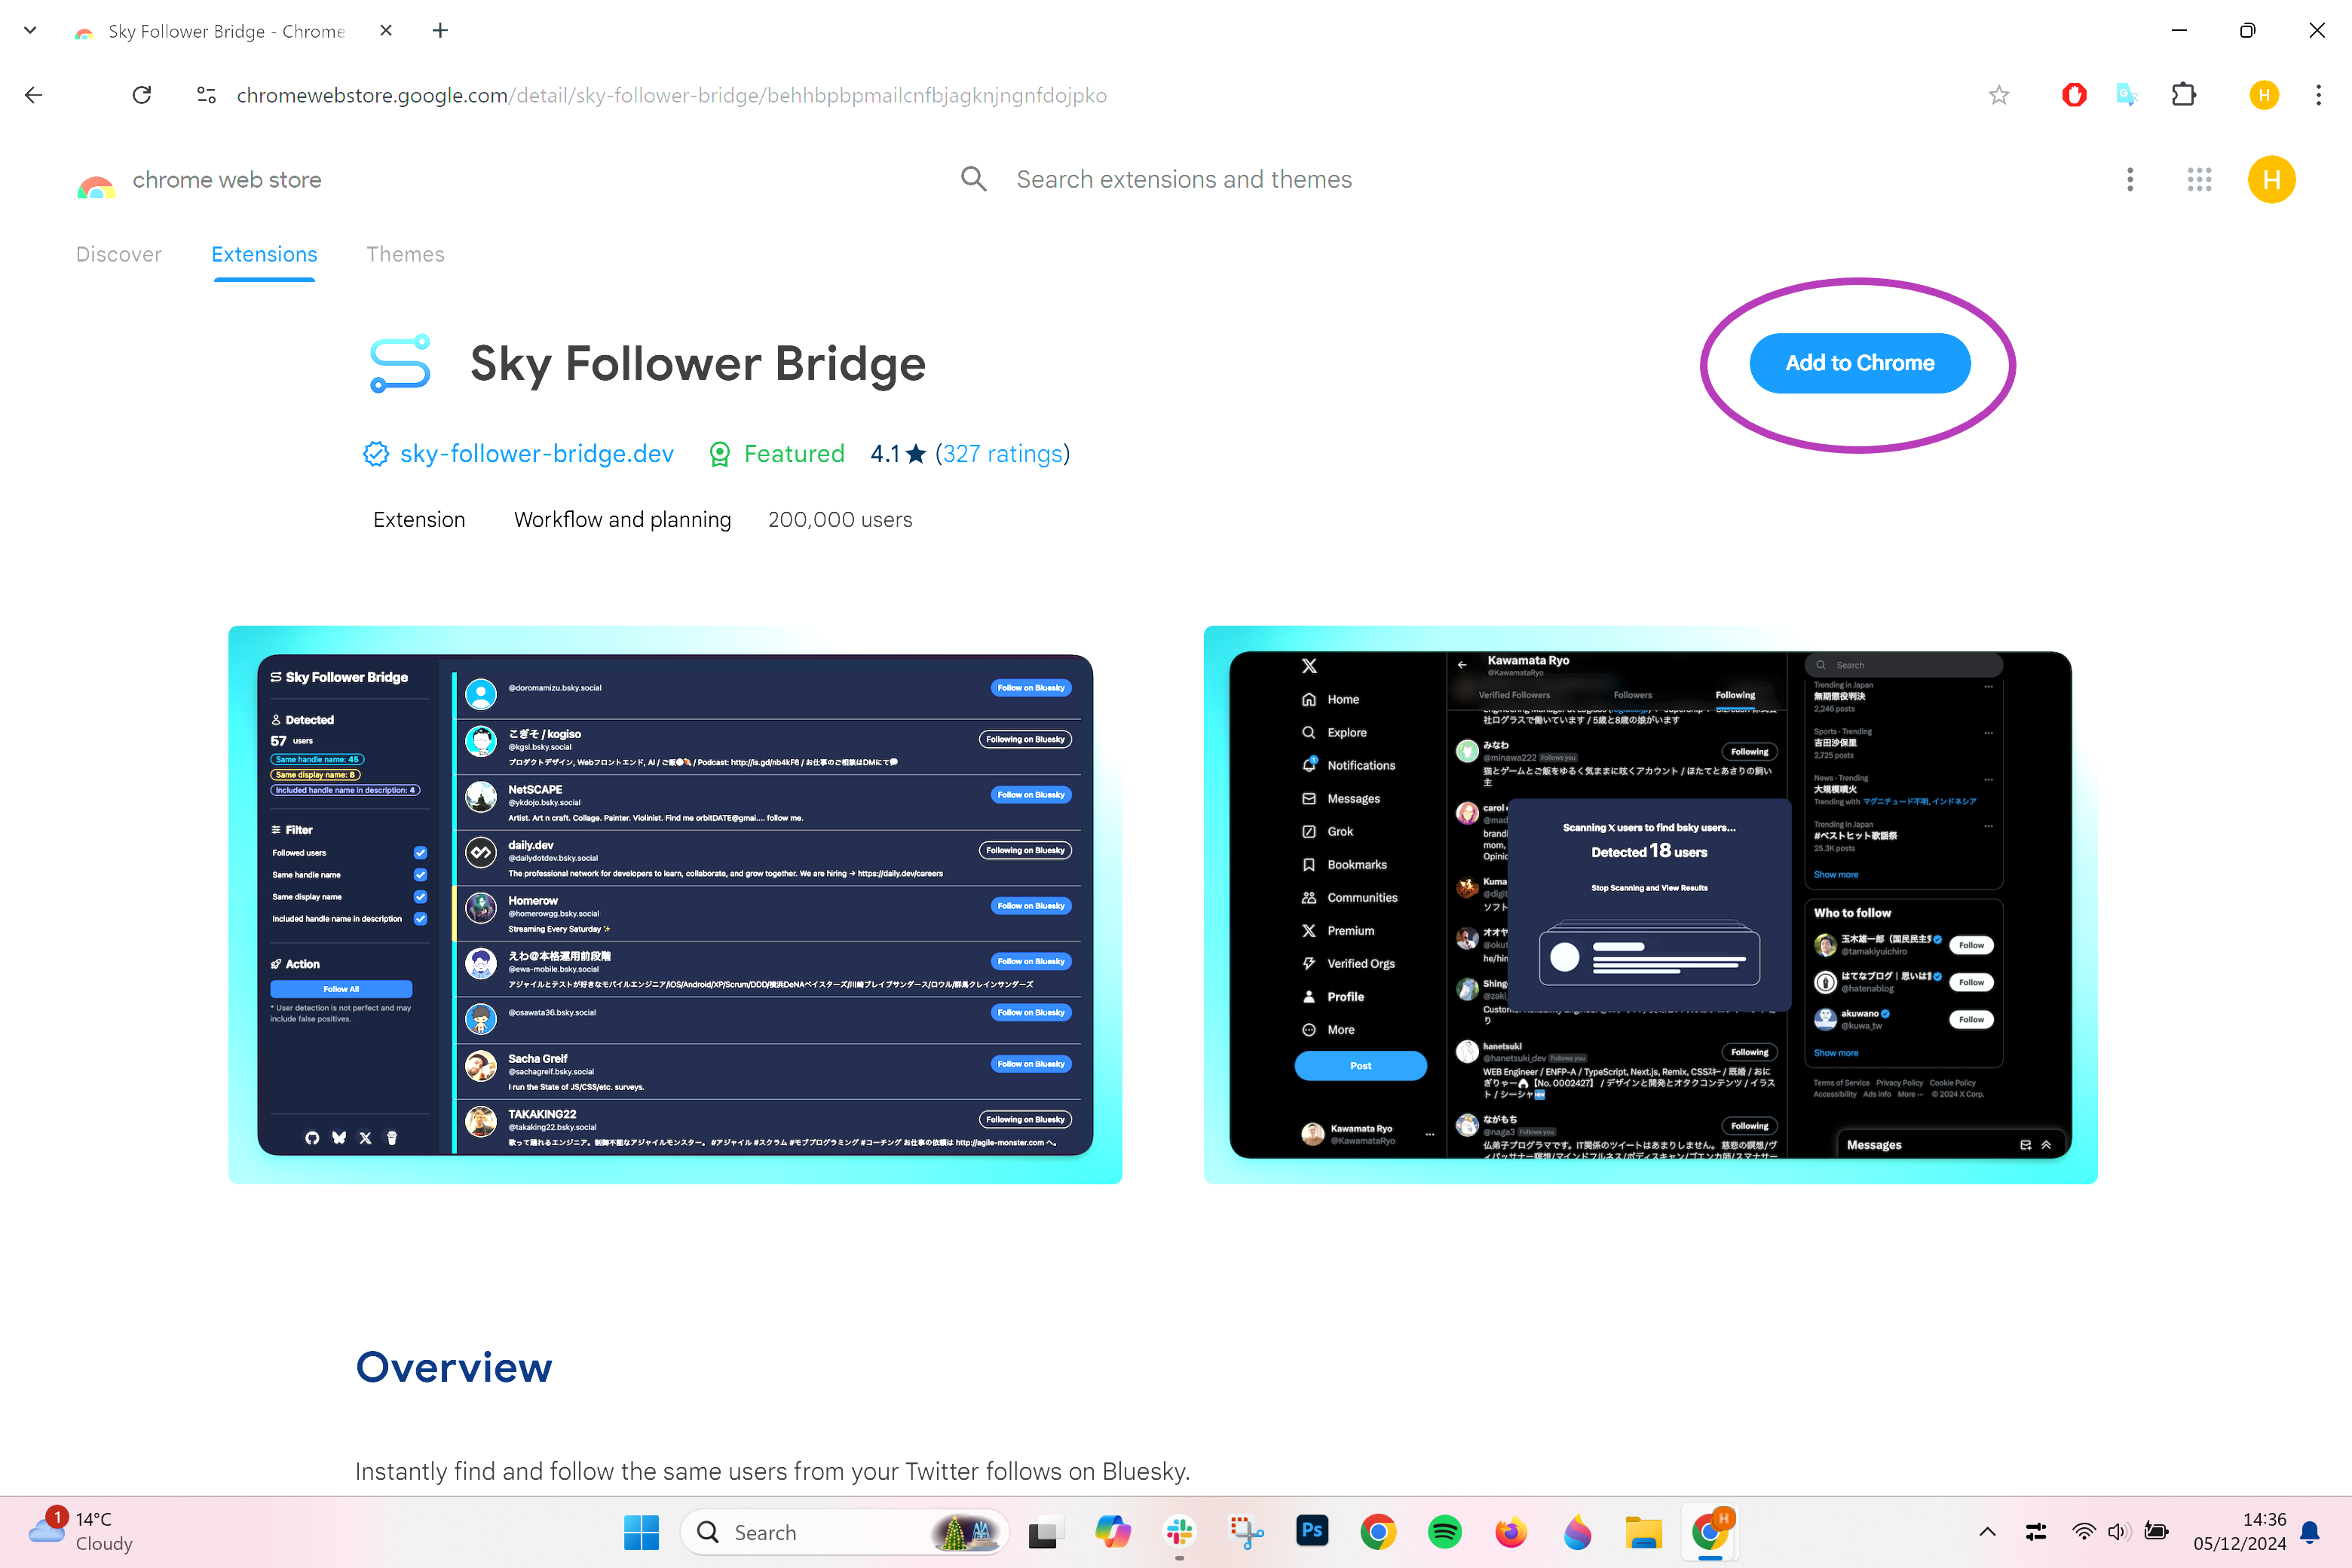The image size is (2352, 1568).
Task: Open a new tab with plus button
Action: [440, 30]
